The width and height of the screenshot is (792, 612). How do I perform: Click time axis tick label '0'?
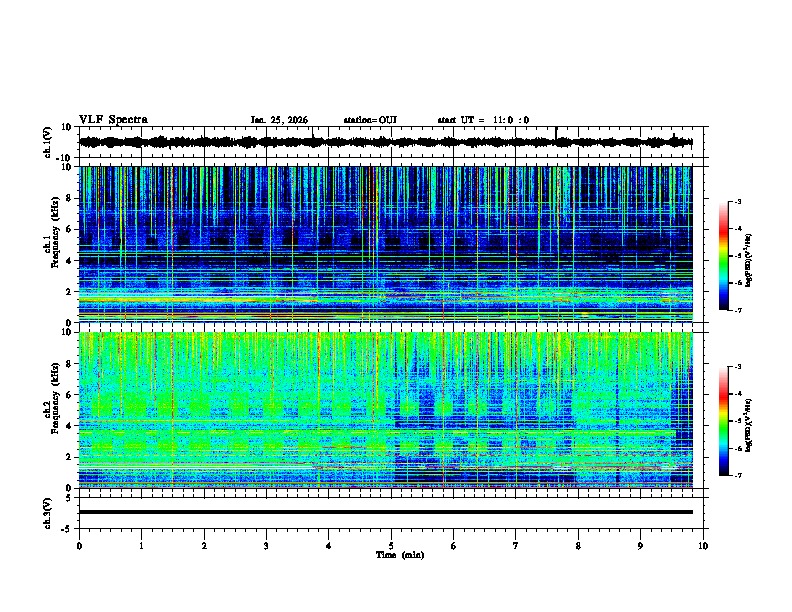click(x=79, y=546)
